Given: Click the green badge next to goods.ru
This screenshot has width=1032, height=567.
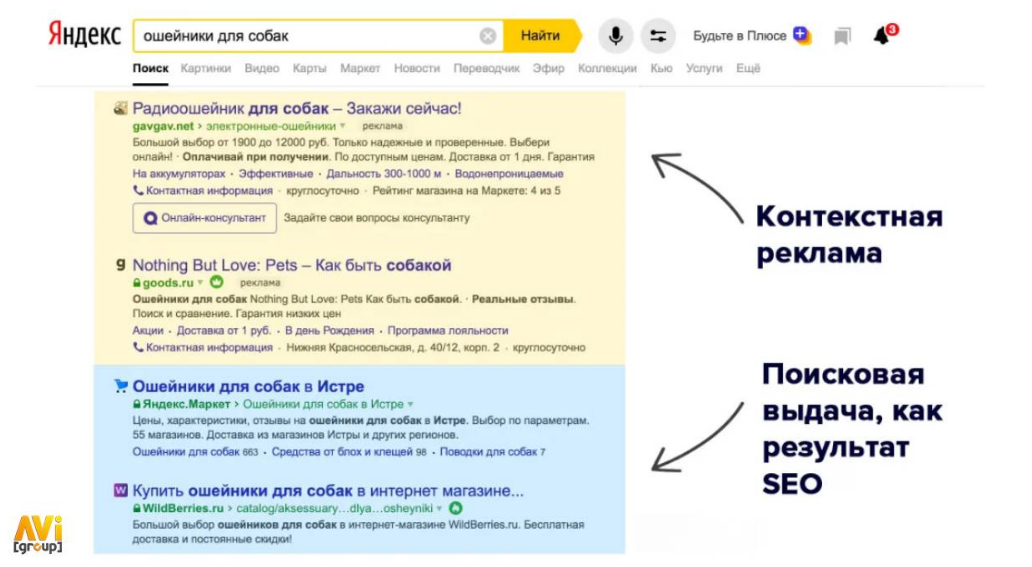Looking at the screenshot, I should pyautogui.click(x=217, y=282).
